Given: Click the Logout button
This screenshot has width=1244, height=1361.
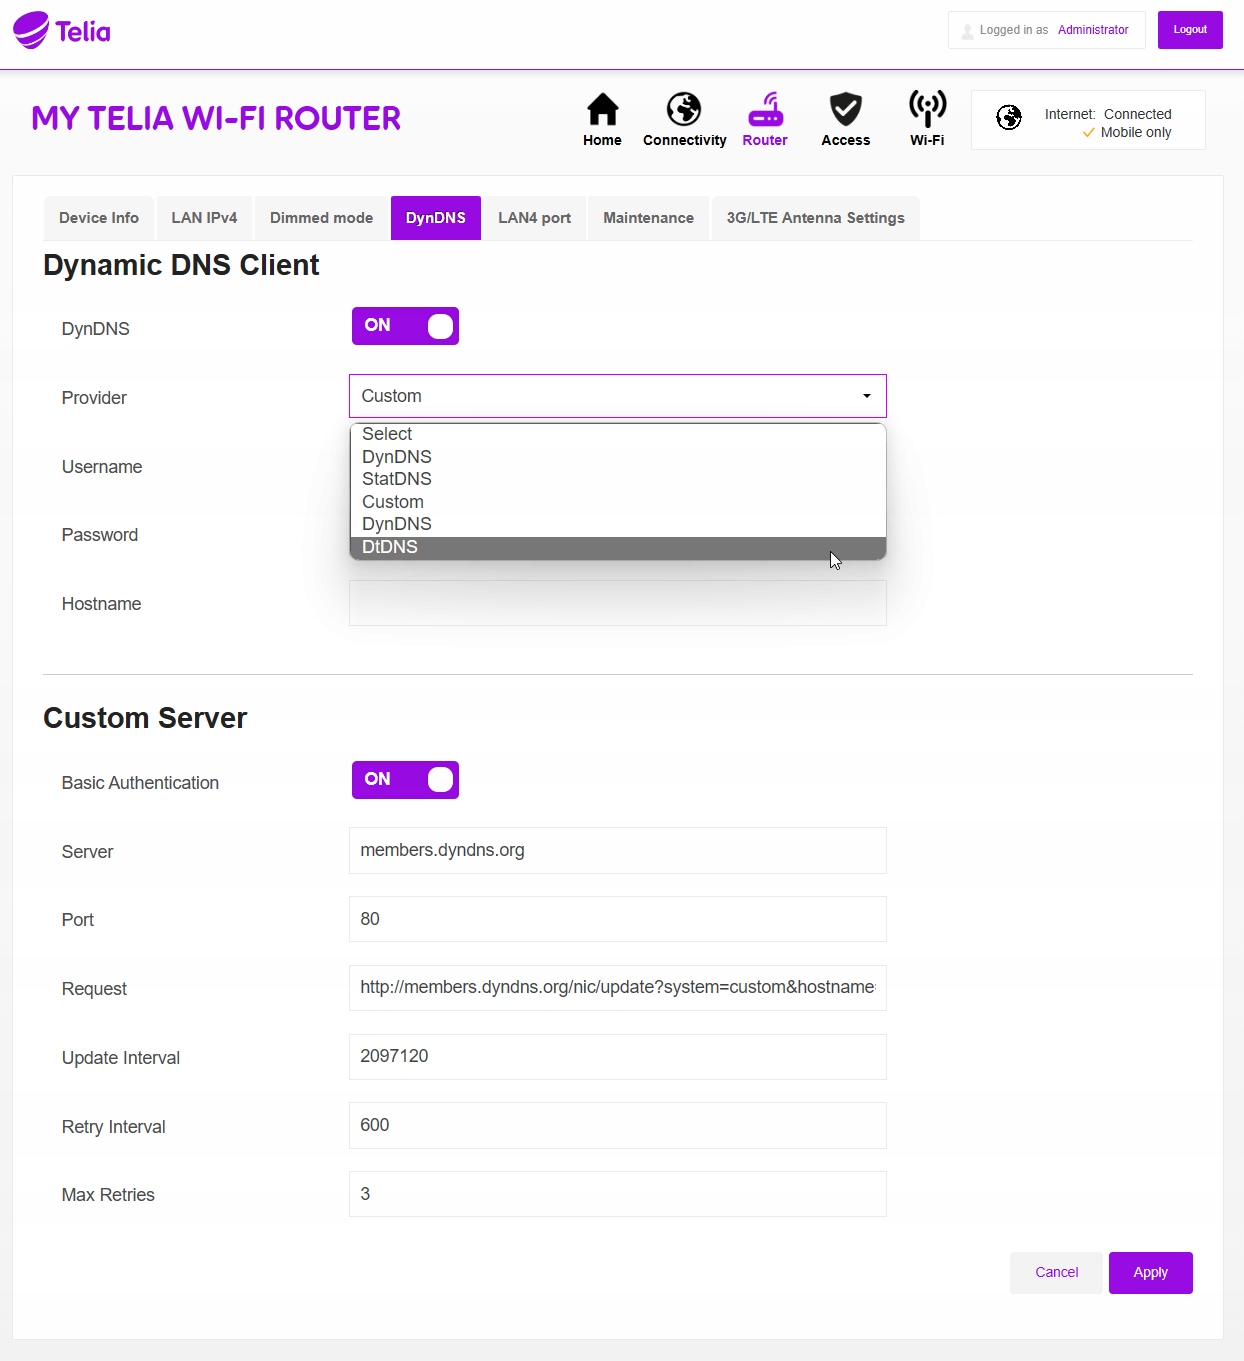Looking at the screenshot, I should pyautogui.click(x=1190, y=30).
